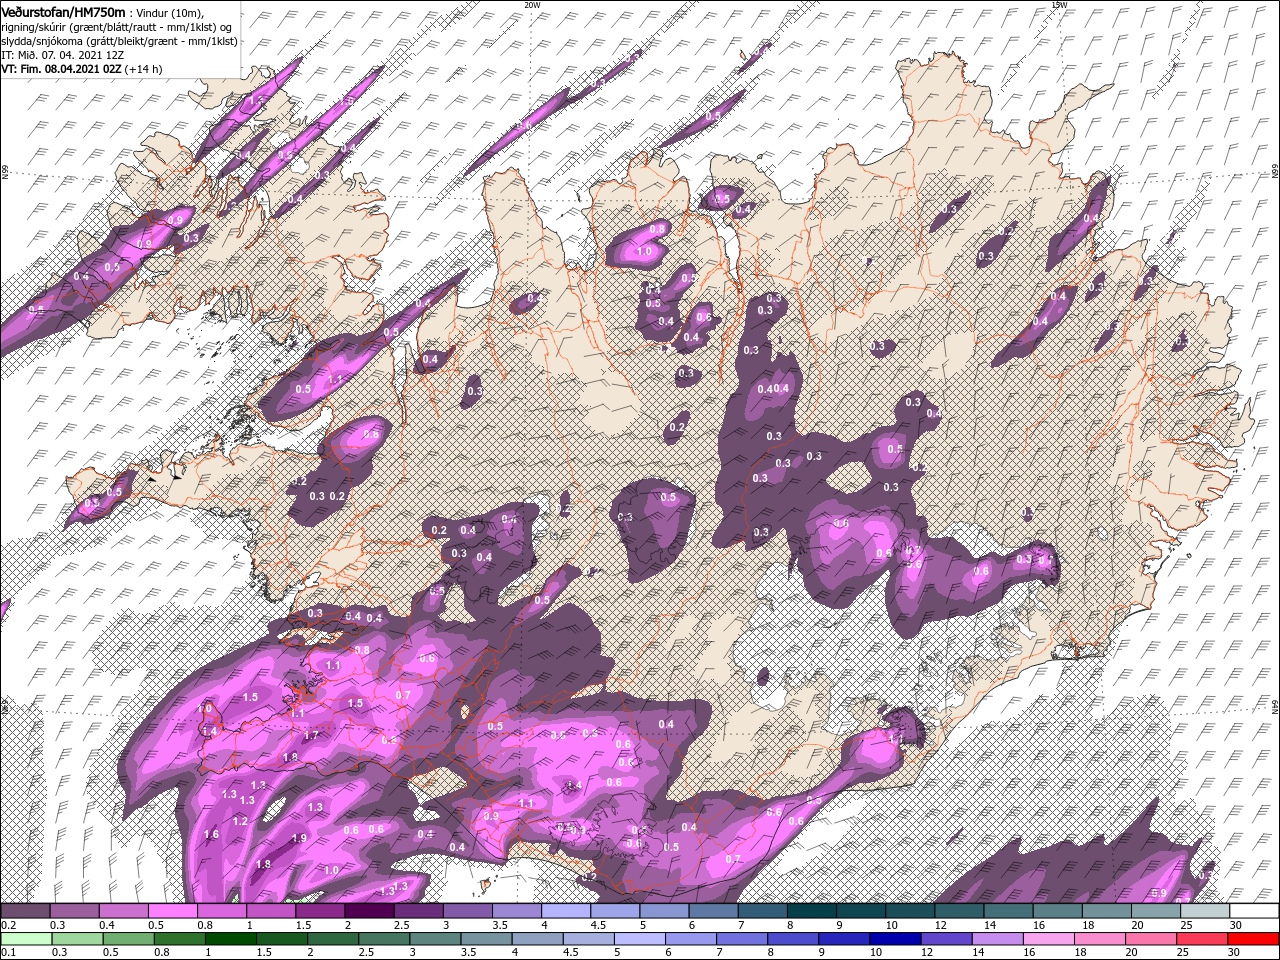This screenshot has height=960, width=1280.
Task: Select upper legend swatch starting at 18
Action: click(1106, 910)
